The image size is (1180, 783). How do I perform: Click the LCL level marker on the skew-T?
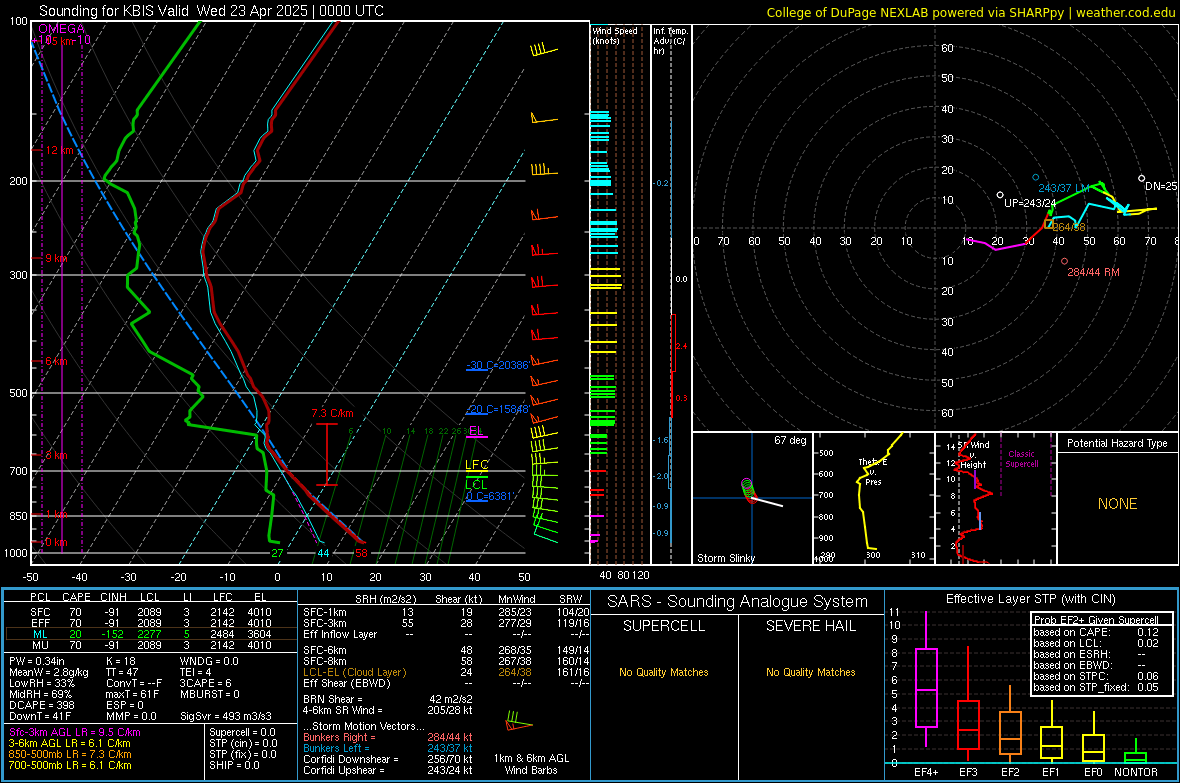[x=476, y=485]
